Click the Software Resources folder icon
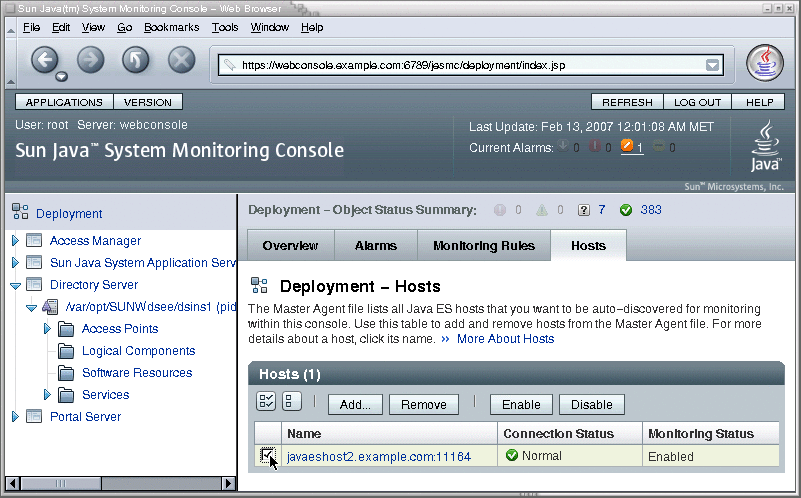The image size is (801, 498). [66, 373]
